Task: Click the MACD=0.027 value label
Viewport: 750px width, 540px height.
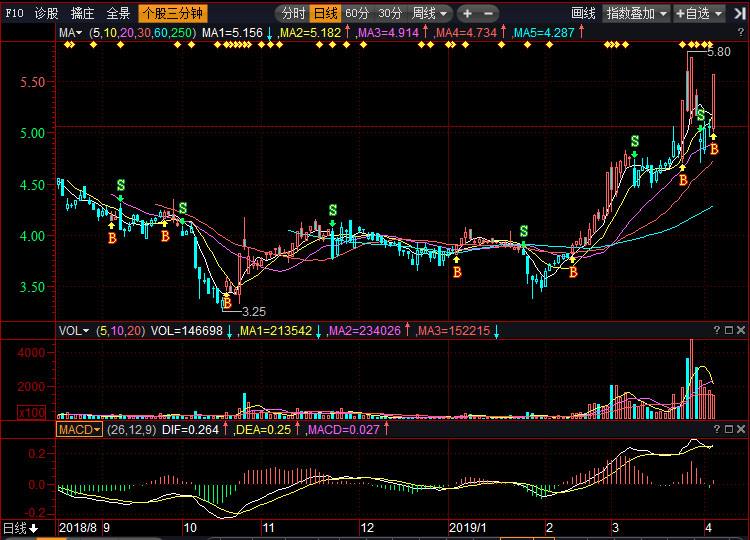Action: pyautogui.click(x=344, y=430)
